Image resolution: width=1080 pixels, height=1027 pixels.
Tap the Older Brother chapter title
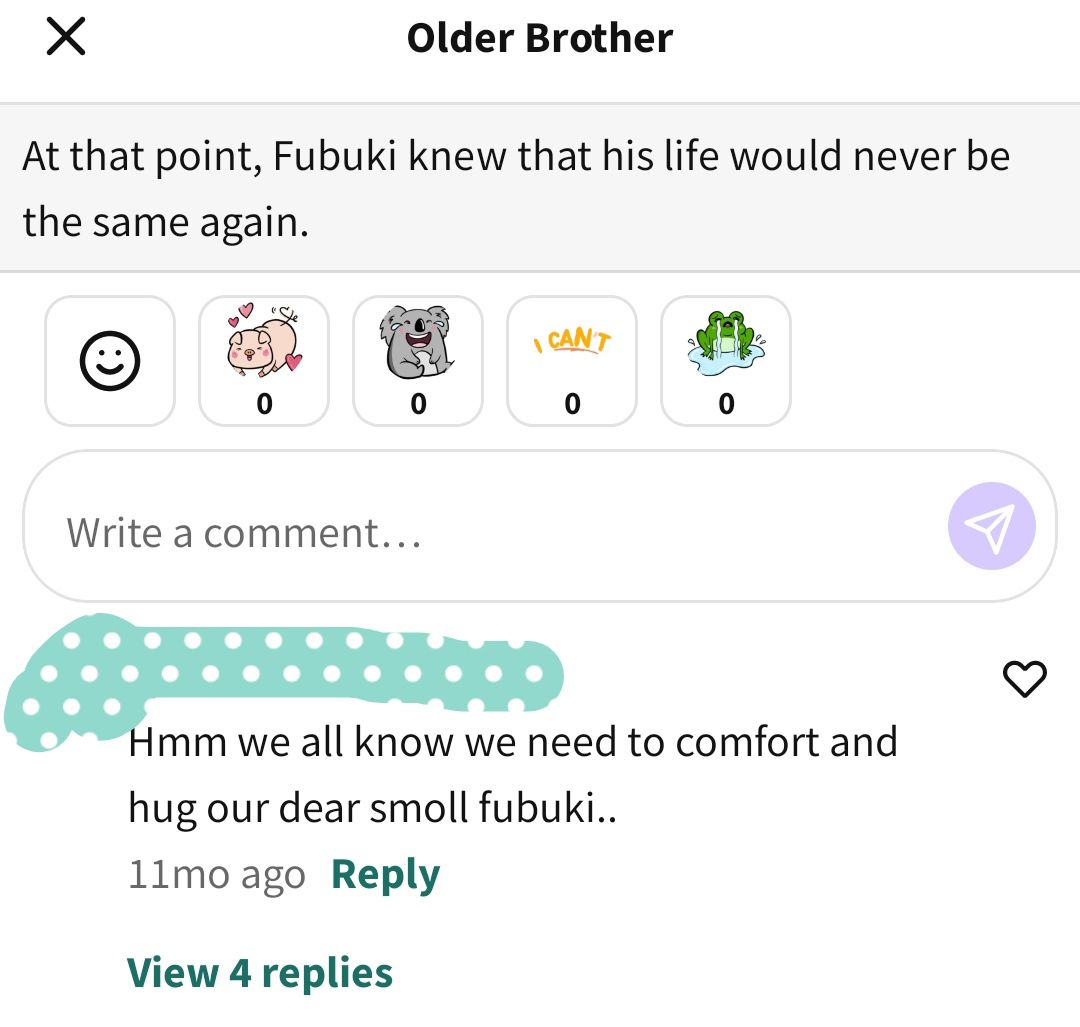tap(540, 38)
